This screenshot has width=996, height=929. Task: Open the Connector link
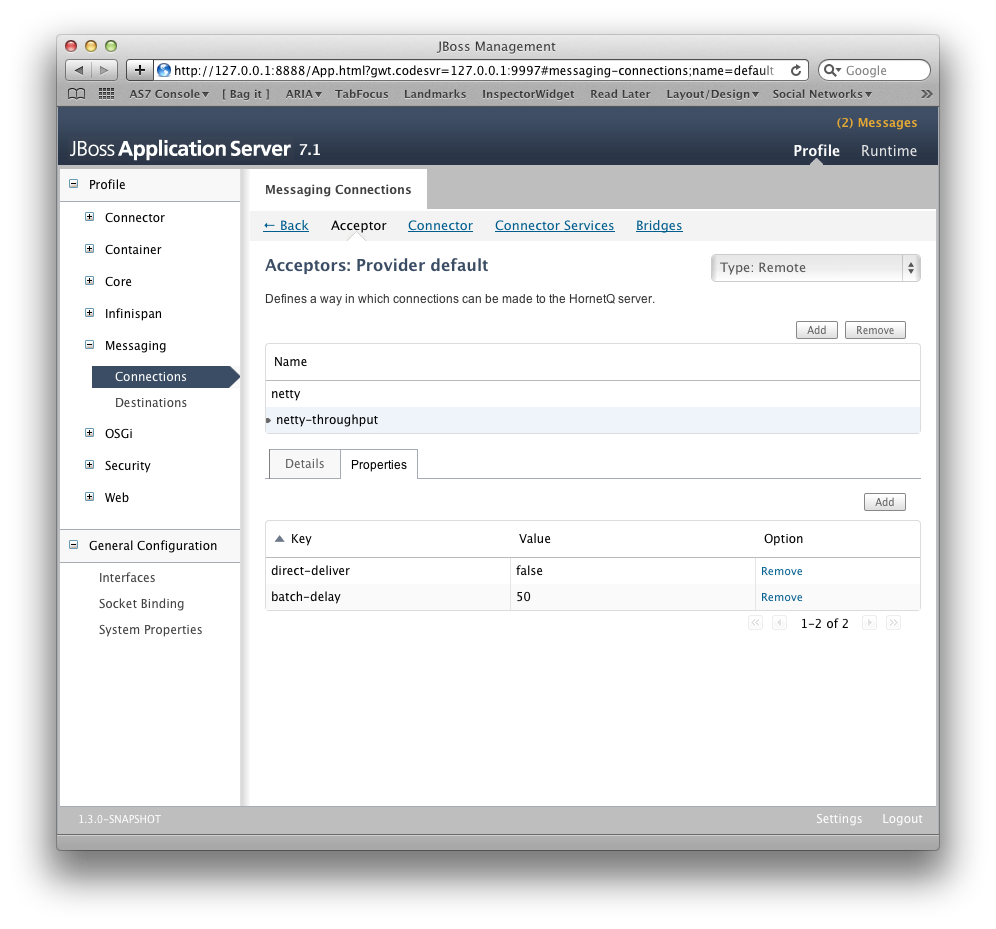(x=440, y=225)
